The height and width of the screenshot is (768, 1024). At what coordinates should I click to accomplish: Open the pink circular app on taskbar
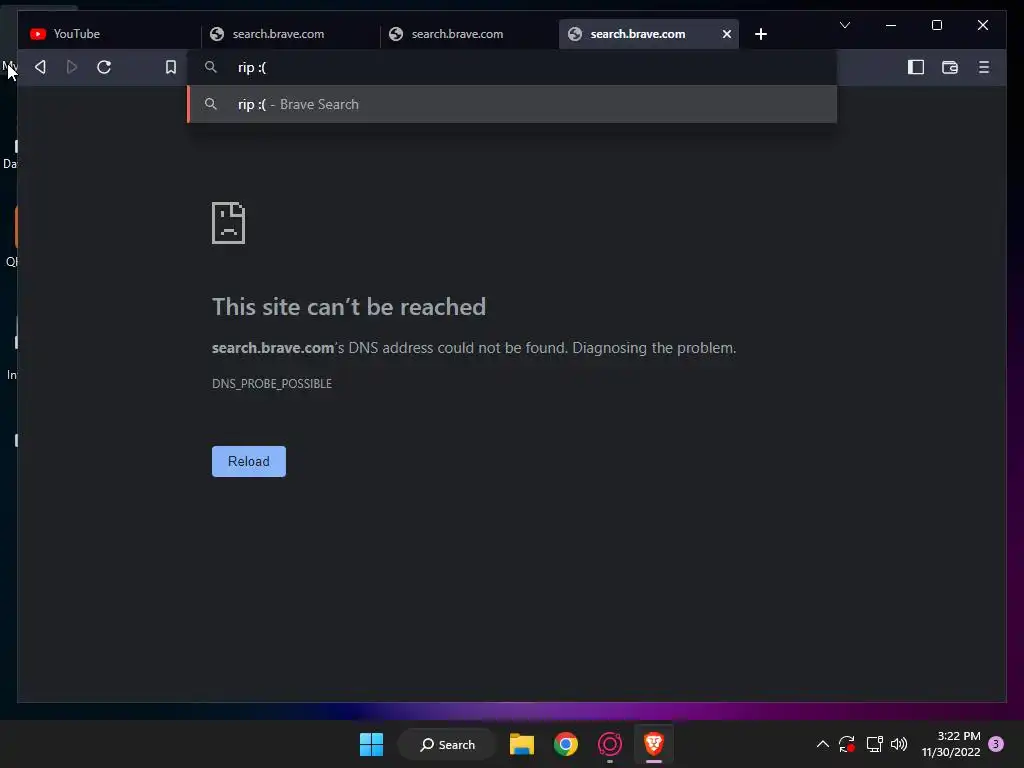[610, 744]
